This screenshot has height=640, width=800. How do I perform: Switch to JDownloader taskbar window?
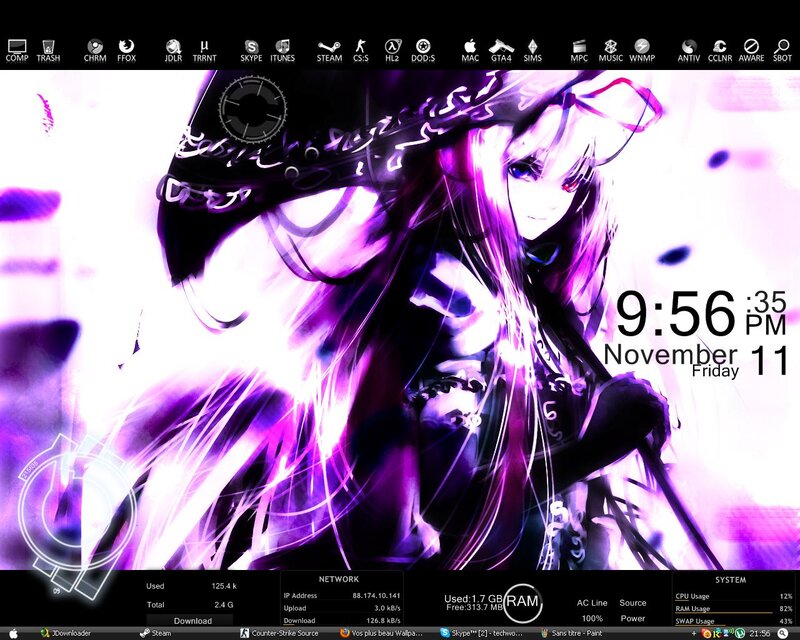coord(66,633)
